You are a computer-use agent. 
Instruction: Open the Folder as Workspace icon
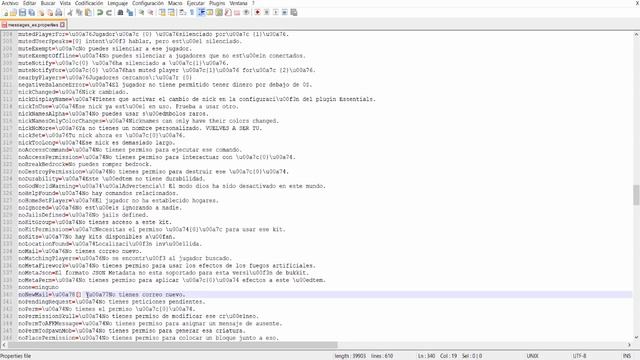(237, 13)
